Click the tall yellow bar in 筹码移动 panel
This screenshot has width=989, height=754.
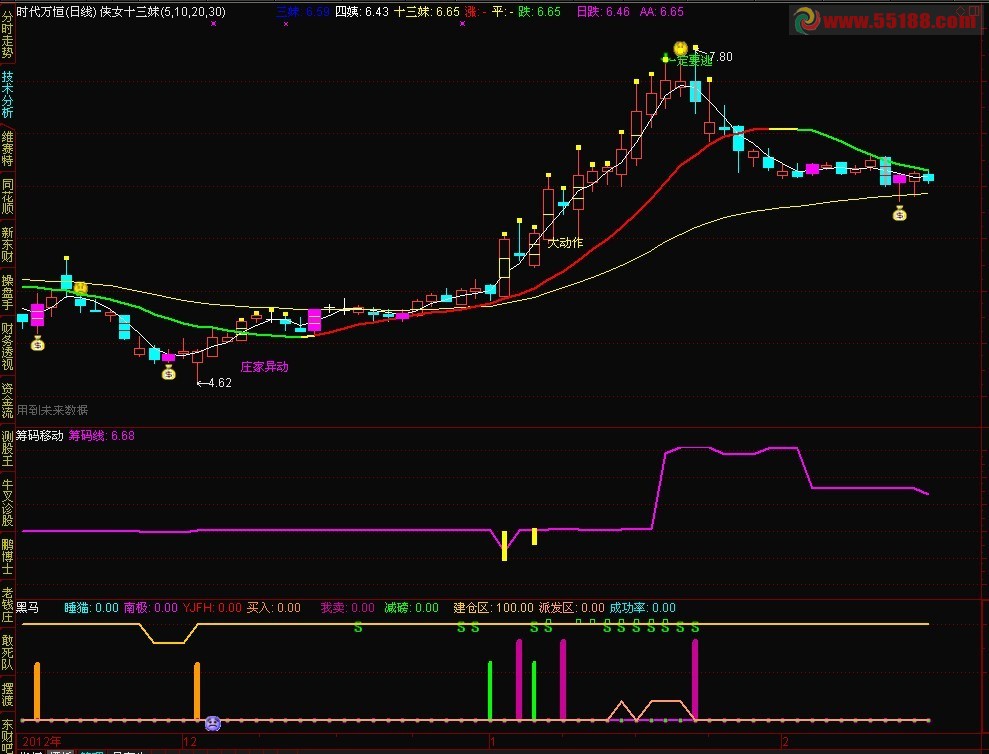[505, 545]
